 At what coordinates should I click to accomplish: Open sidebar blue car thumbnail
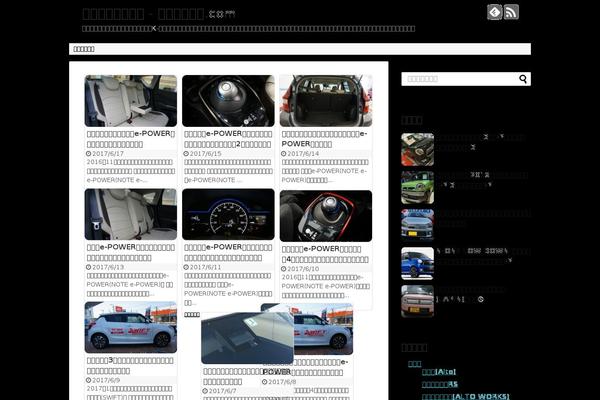417,263
